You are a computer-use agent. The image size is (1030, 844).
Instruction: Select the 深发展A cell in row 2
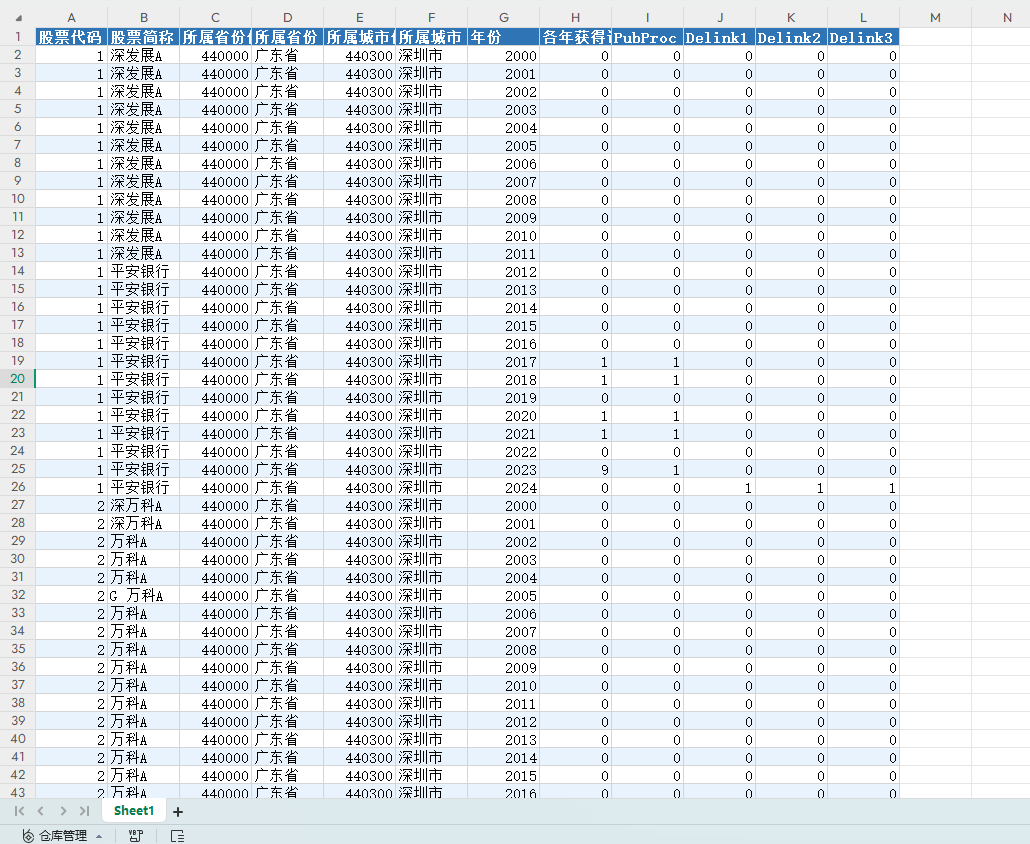pyautogui.click(x=143, y=55)
